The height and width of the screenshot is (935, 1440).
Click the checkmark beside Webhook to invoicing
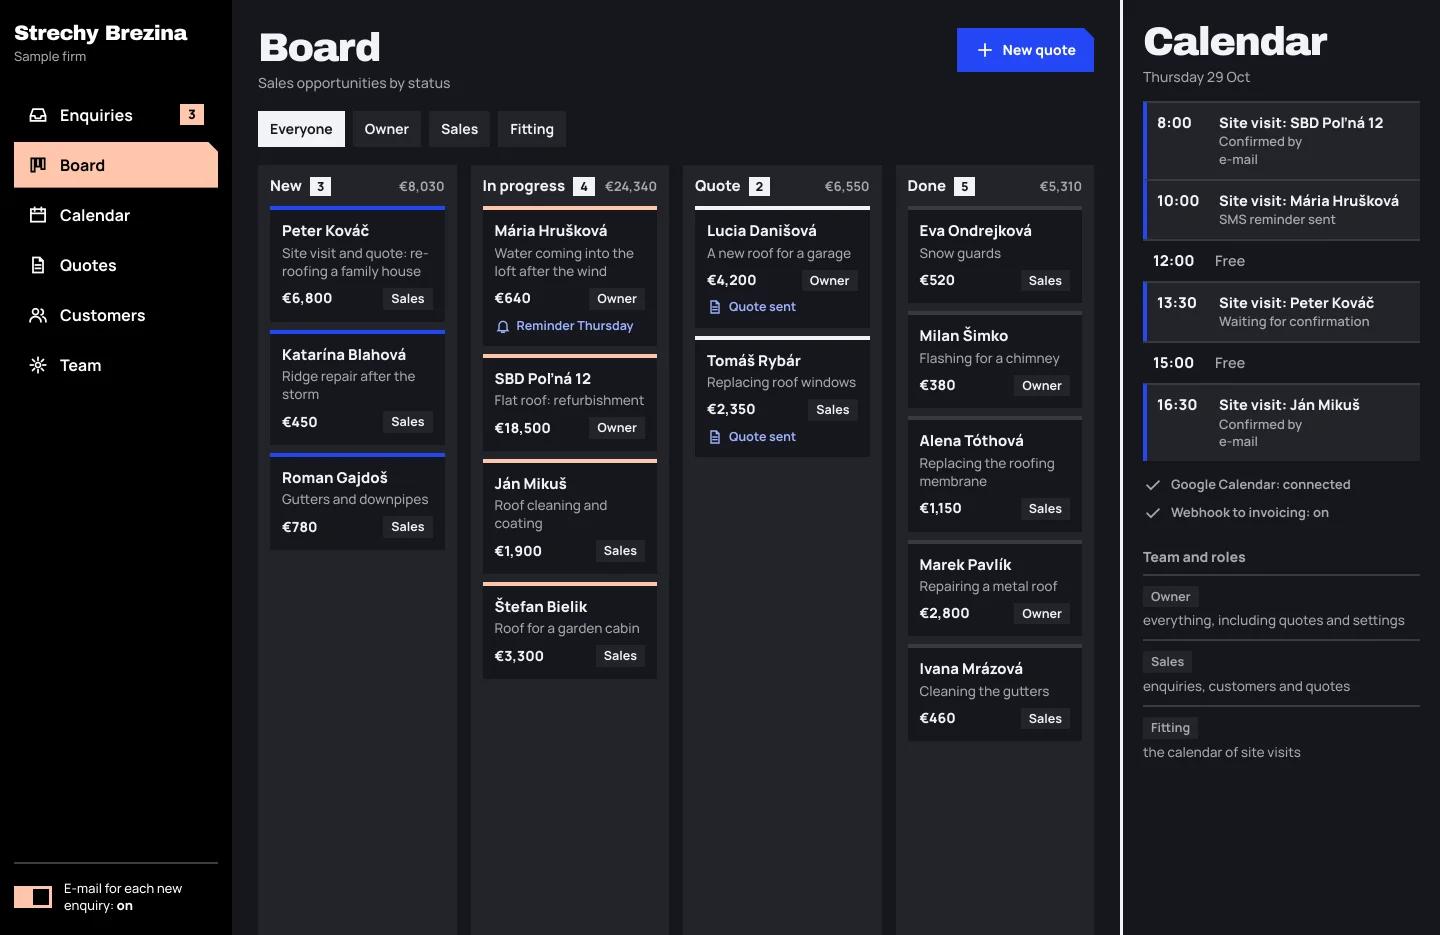coord(1153,513)
